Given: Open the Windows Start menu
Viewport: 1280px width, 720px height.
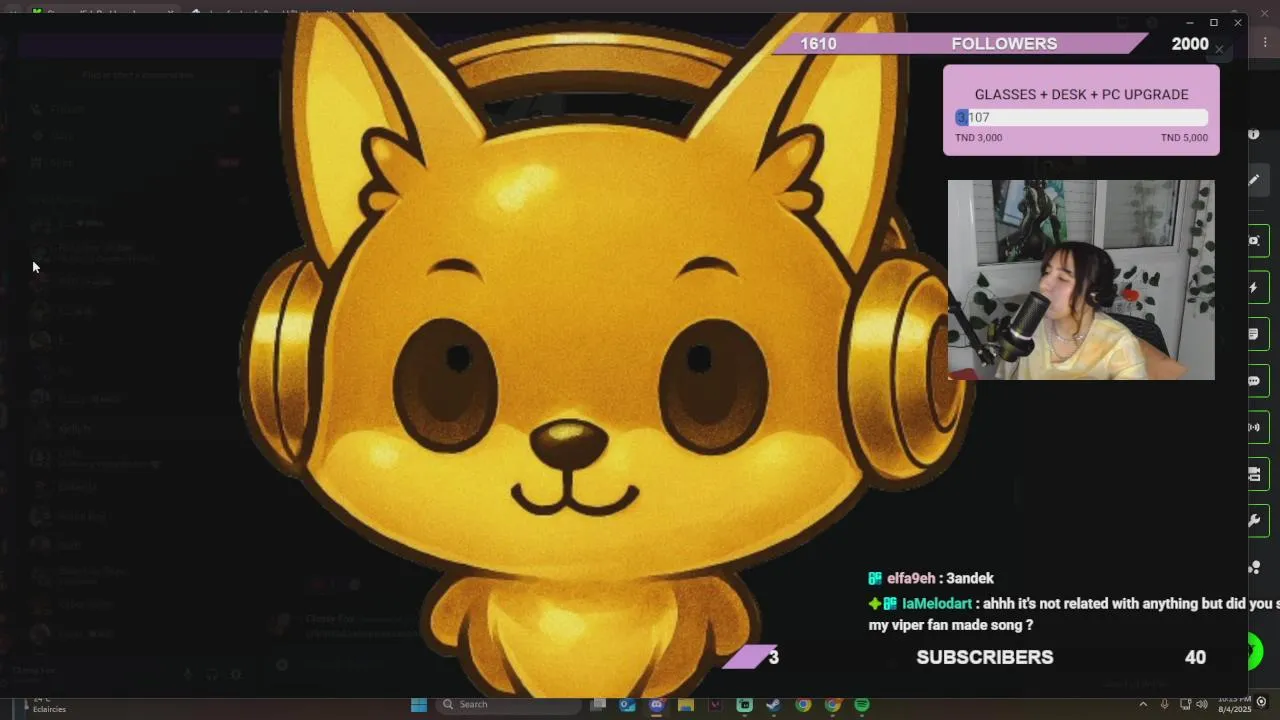Looking at the screenshot, I should 419,705.
